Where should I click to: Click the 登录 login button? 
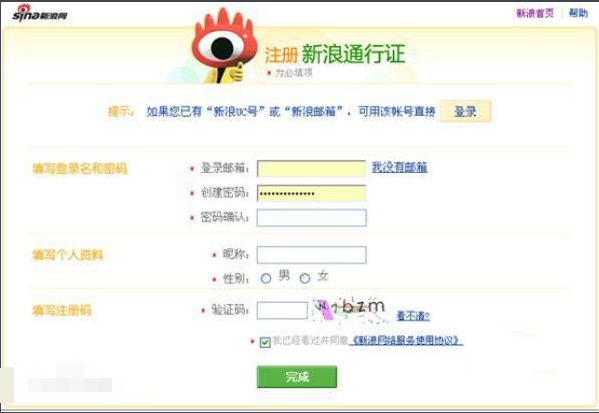tap(465, 112)
